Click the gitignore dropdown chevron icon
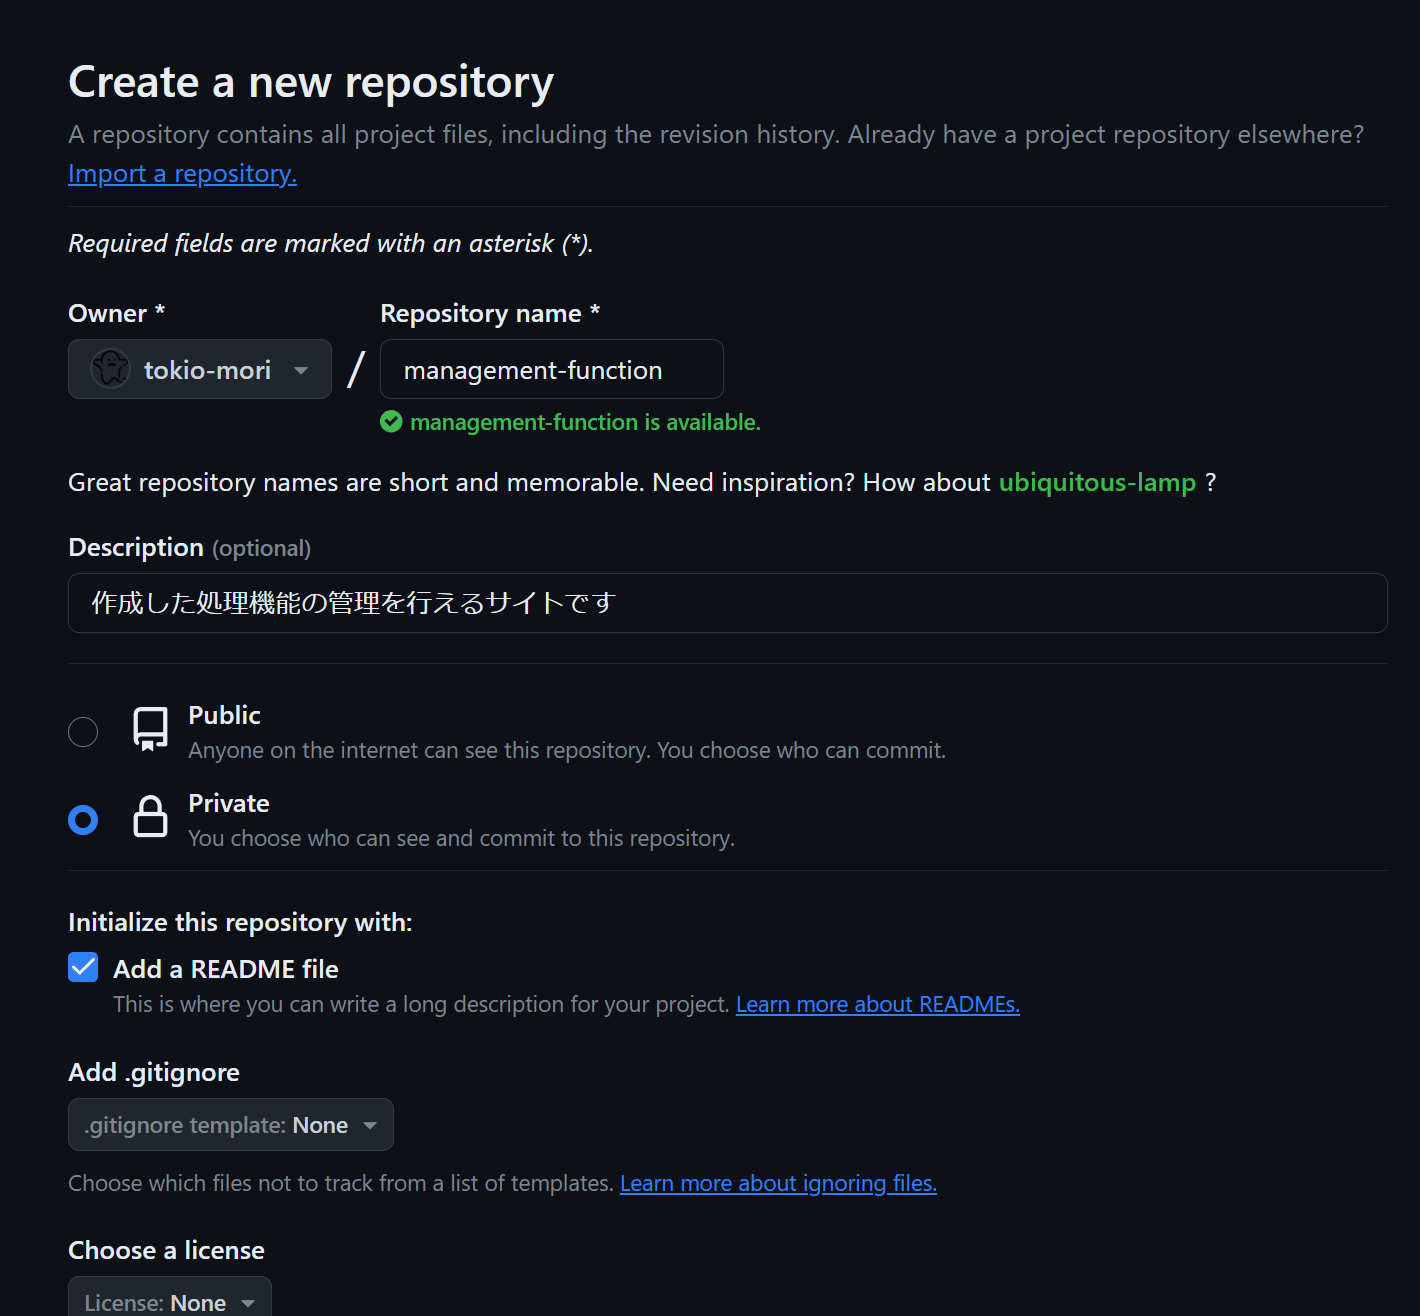1420x1316 pixels. [371, 1125]
